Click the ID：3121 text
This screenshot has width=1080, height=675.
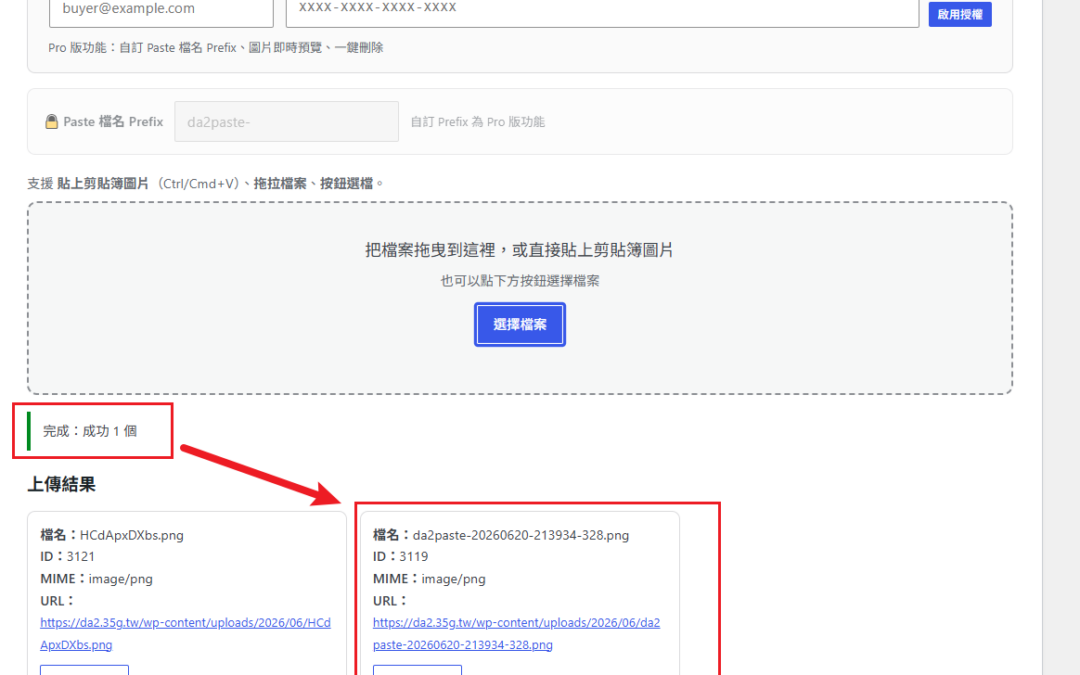[x=68, y=557]
